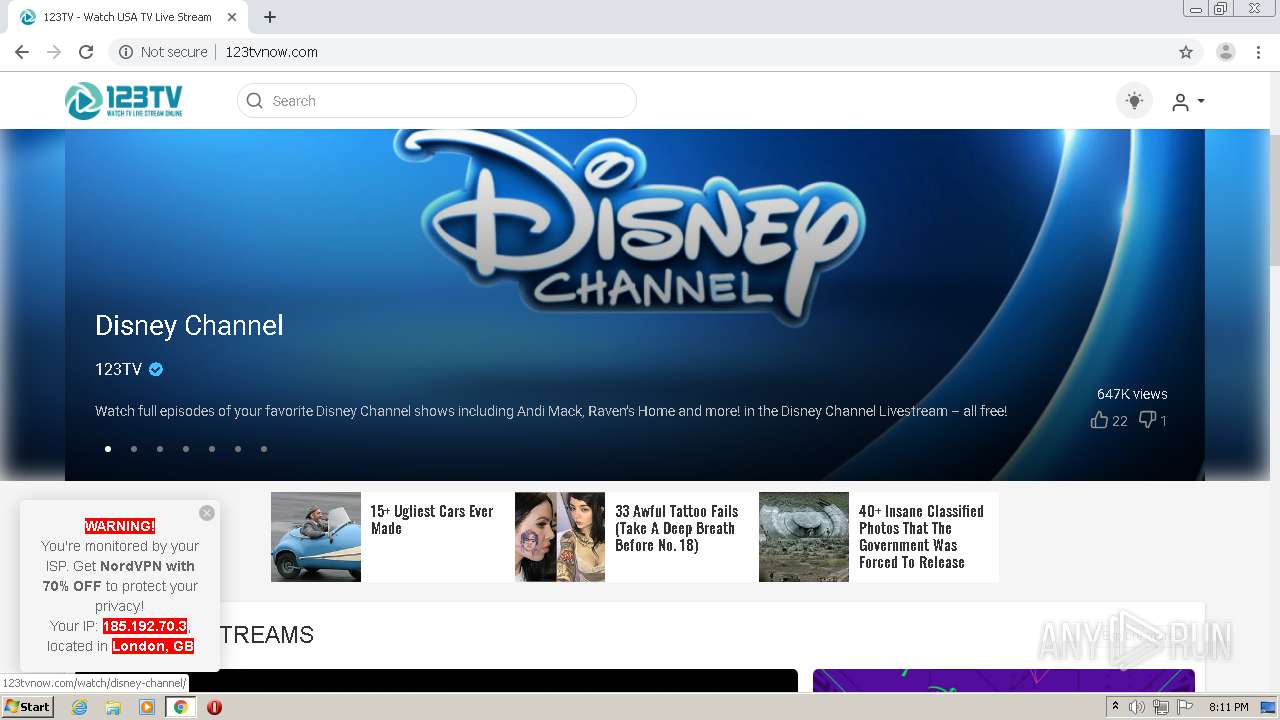Click the NordVPN with 70% OFF link
This screenshot has height=720, width=1280.
(x=120, y=576)
